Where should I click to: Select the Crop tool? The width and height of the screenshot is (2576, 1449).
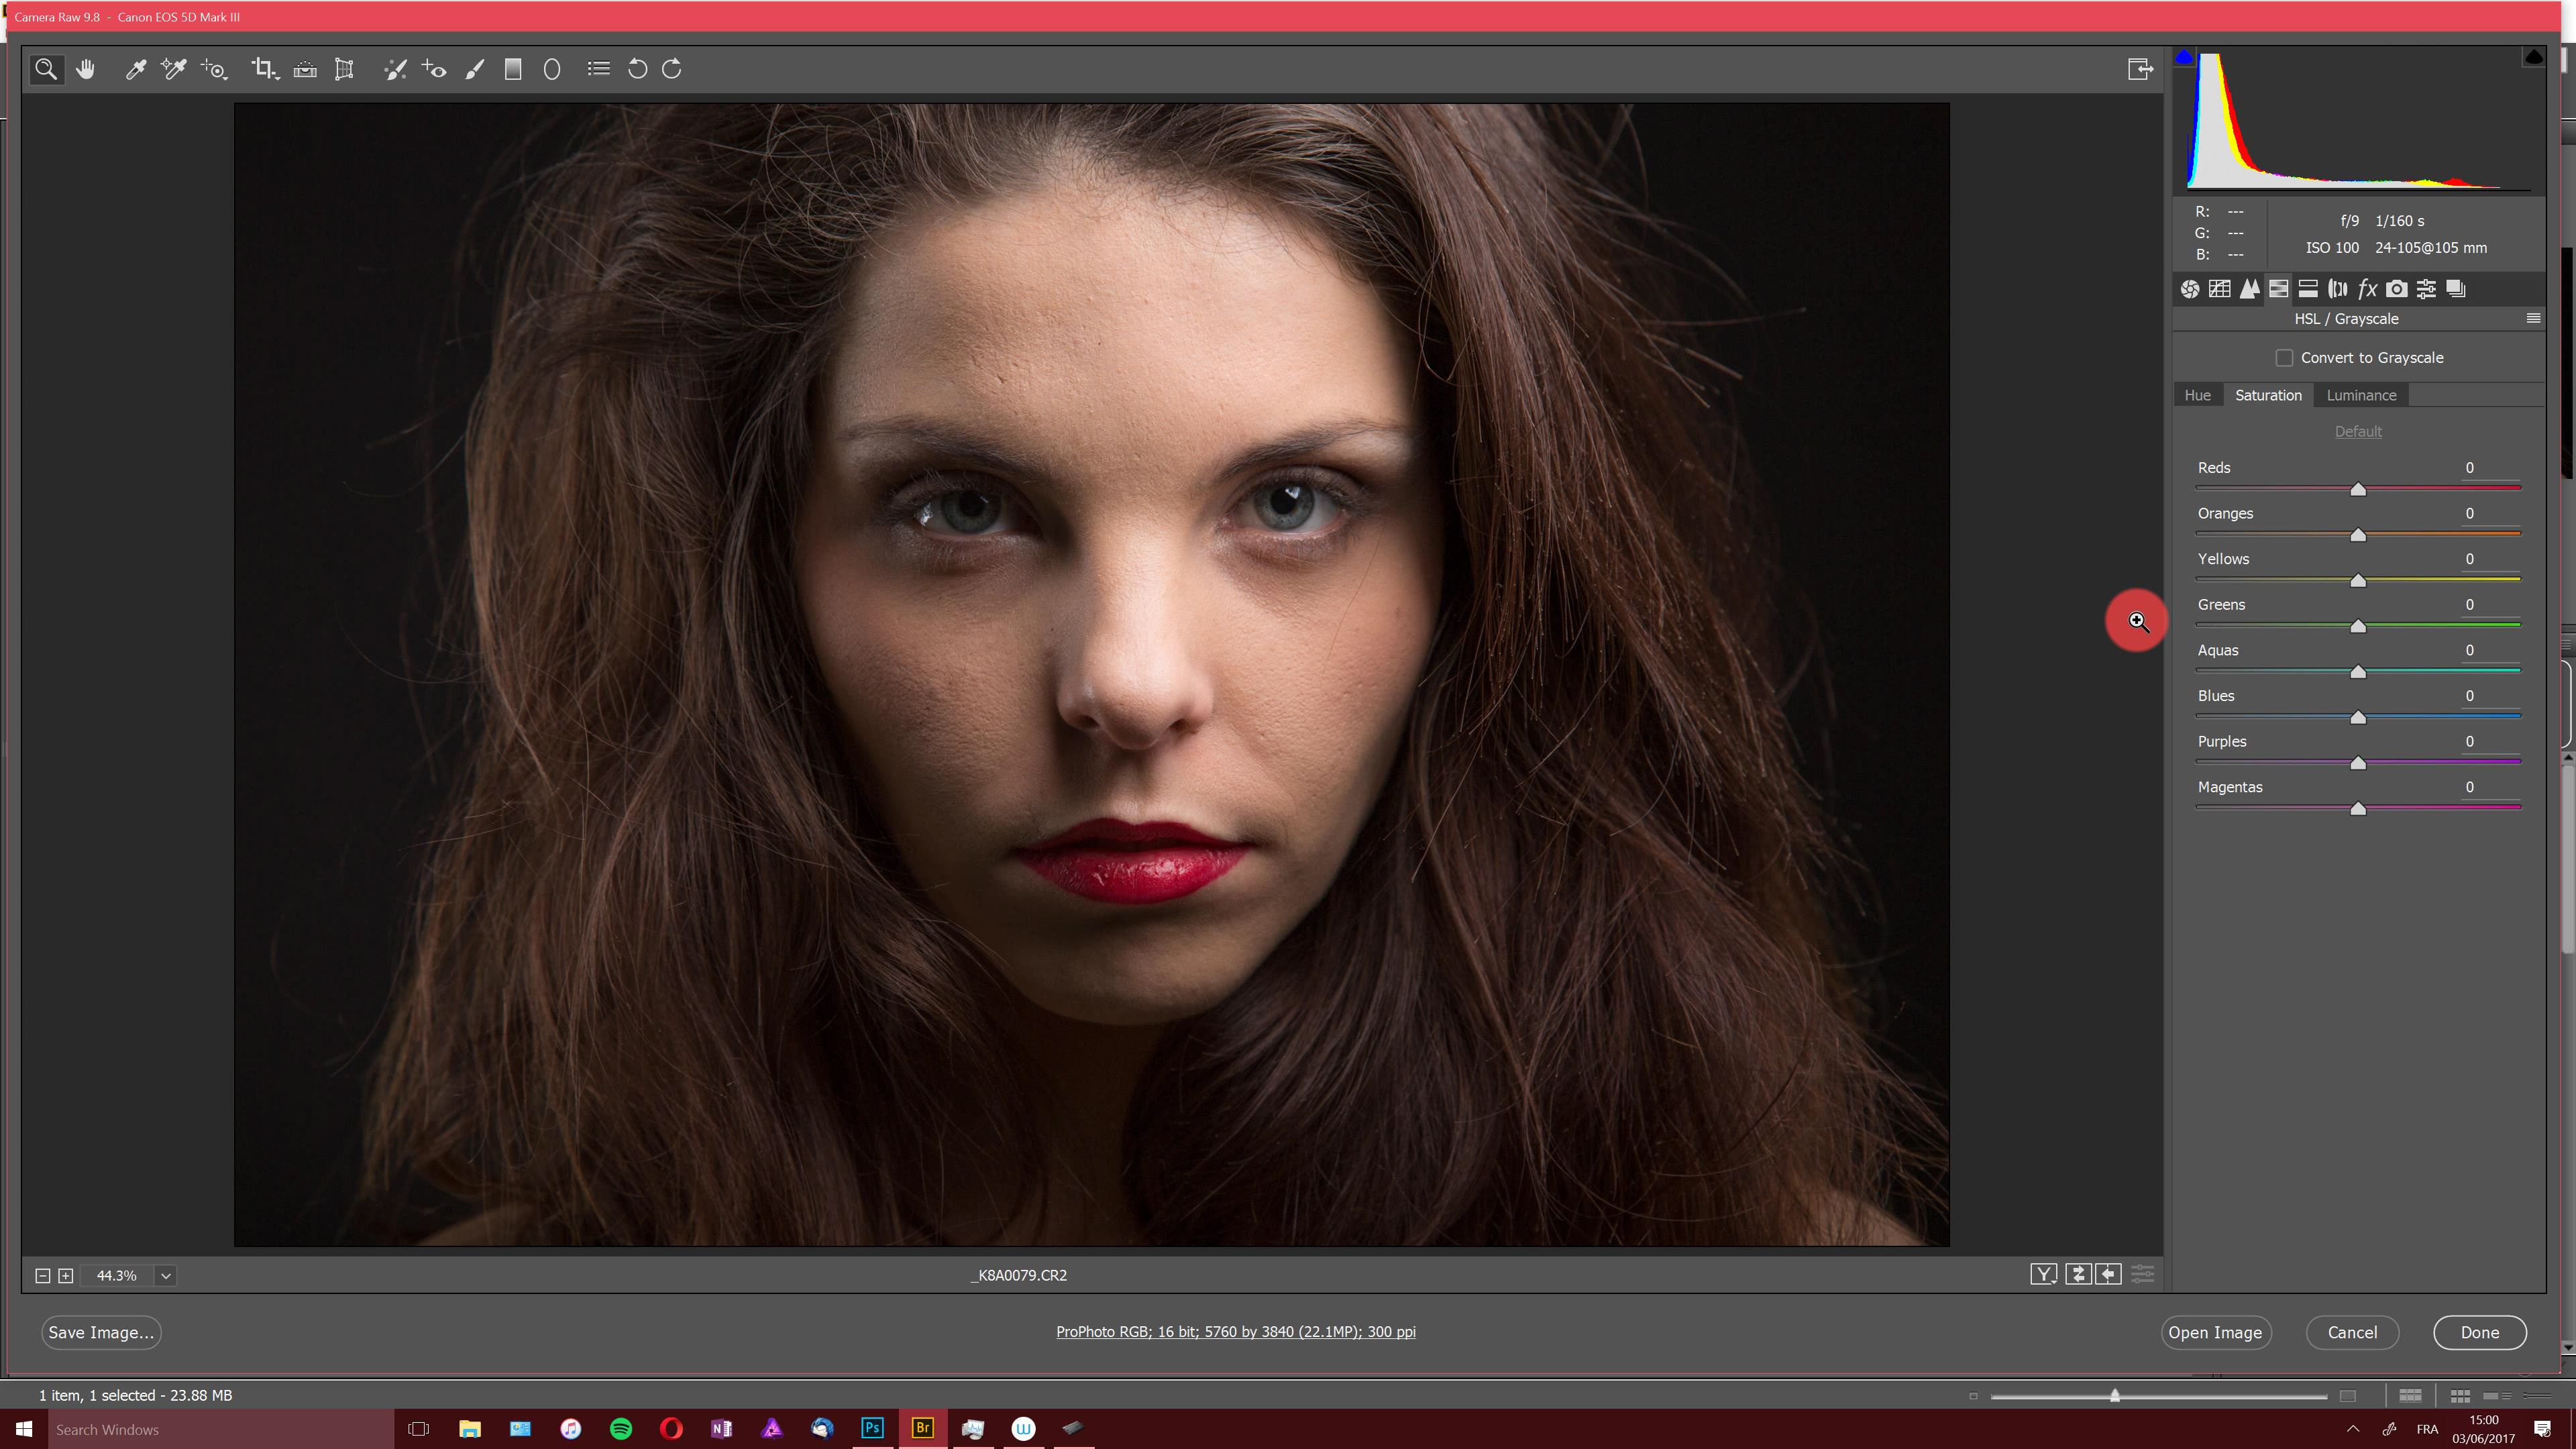[263, 69]
